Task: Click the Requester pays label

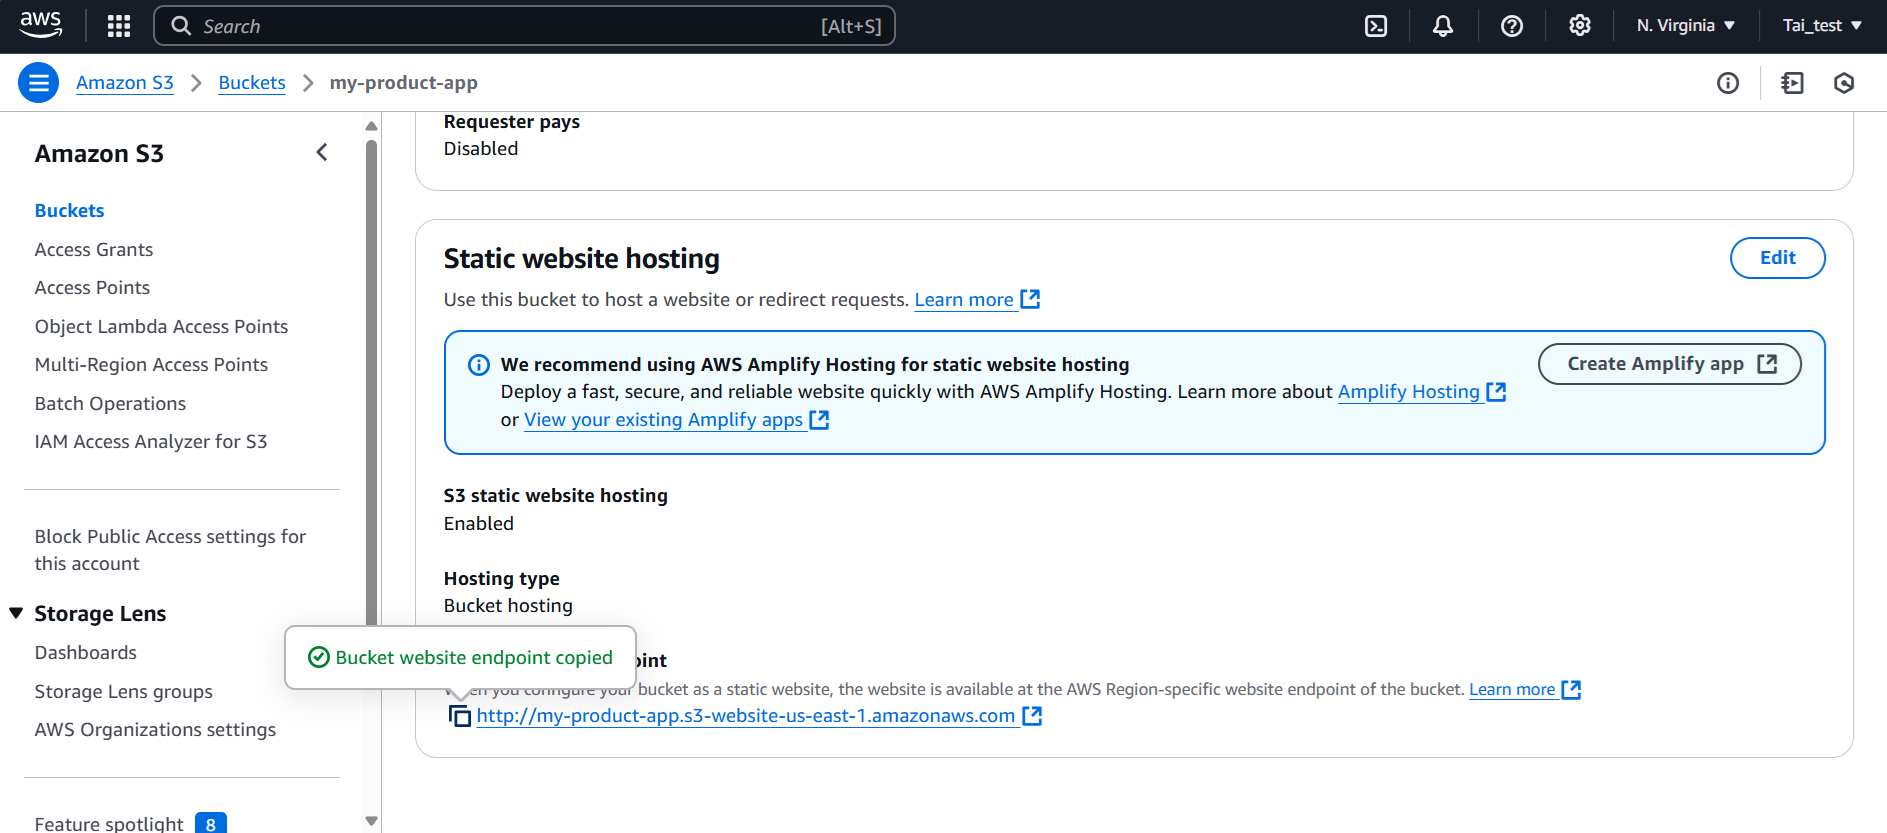Action: 512,122
